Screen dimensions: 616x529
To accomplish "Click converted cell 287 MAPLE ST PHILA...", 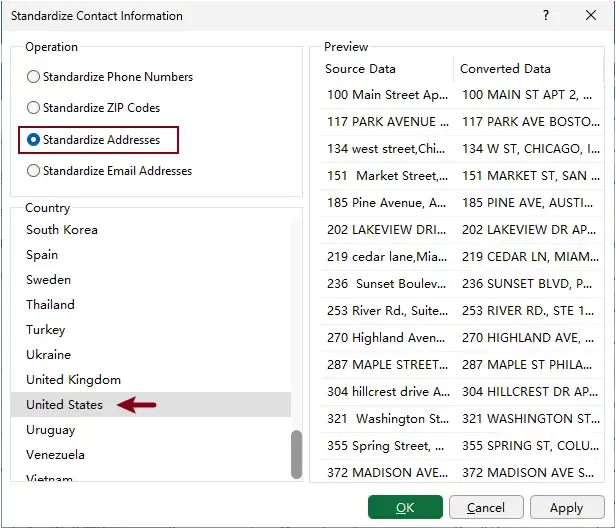I will point(530,365).
